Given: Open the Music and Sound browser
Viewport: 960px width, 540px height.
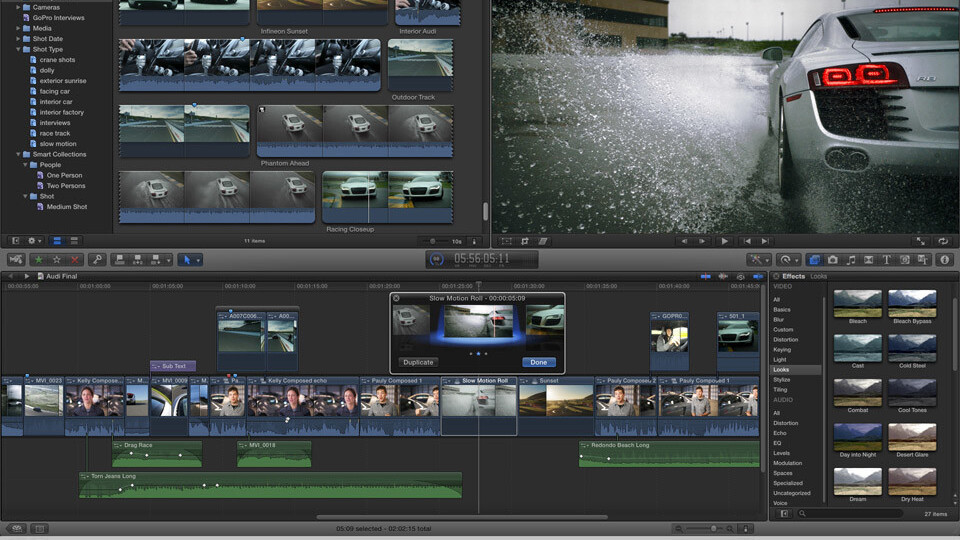Looking at the screenshot, I should point(850,260).
